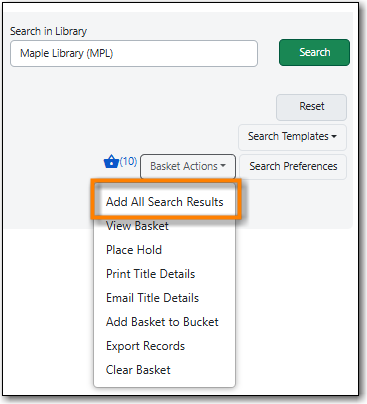Viewport: 367px width, 404px height.
Task: Select View Basket from the menu
Action: 164,226
